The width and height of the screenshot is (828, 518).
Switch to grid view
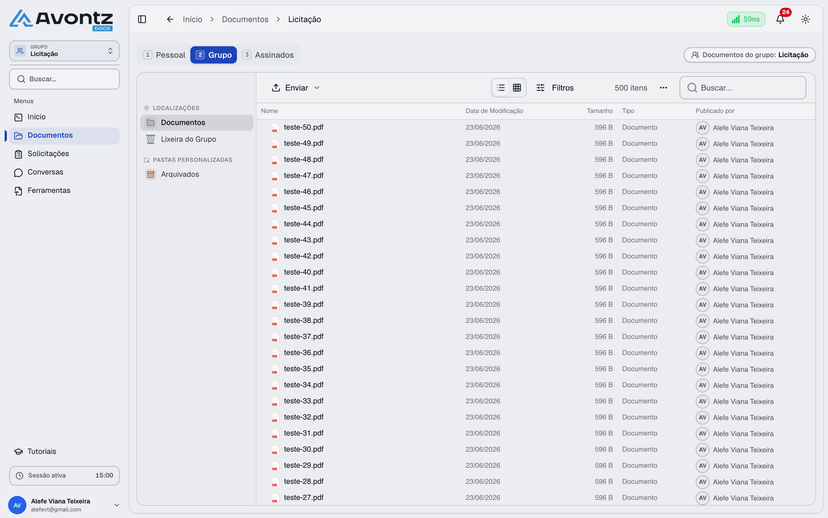click(517, 88)
